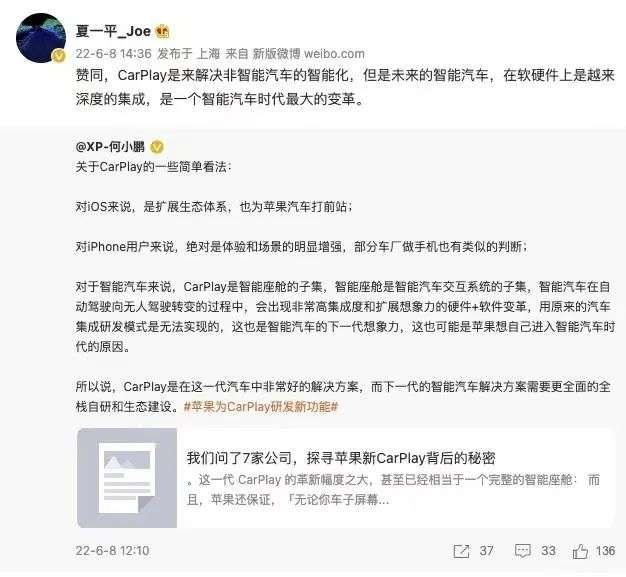Open article 我们问了7家公司 title

(341, 458)
